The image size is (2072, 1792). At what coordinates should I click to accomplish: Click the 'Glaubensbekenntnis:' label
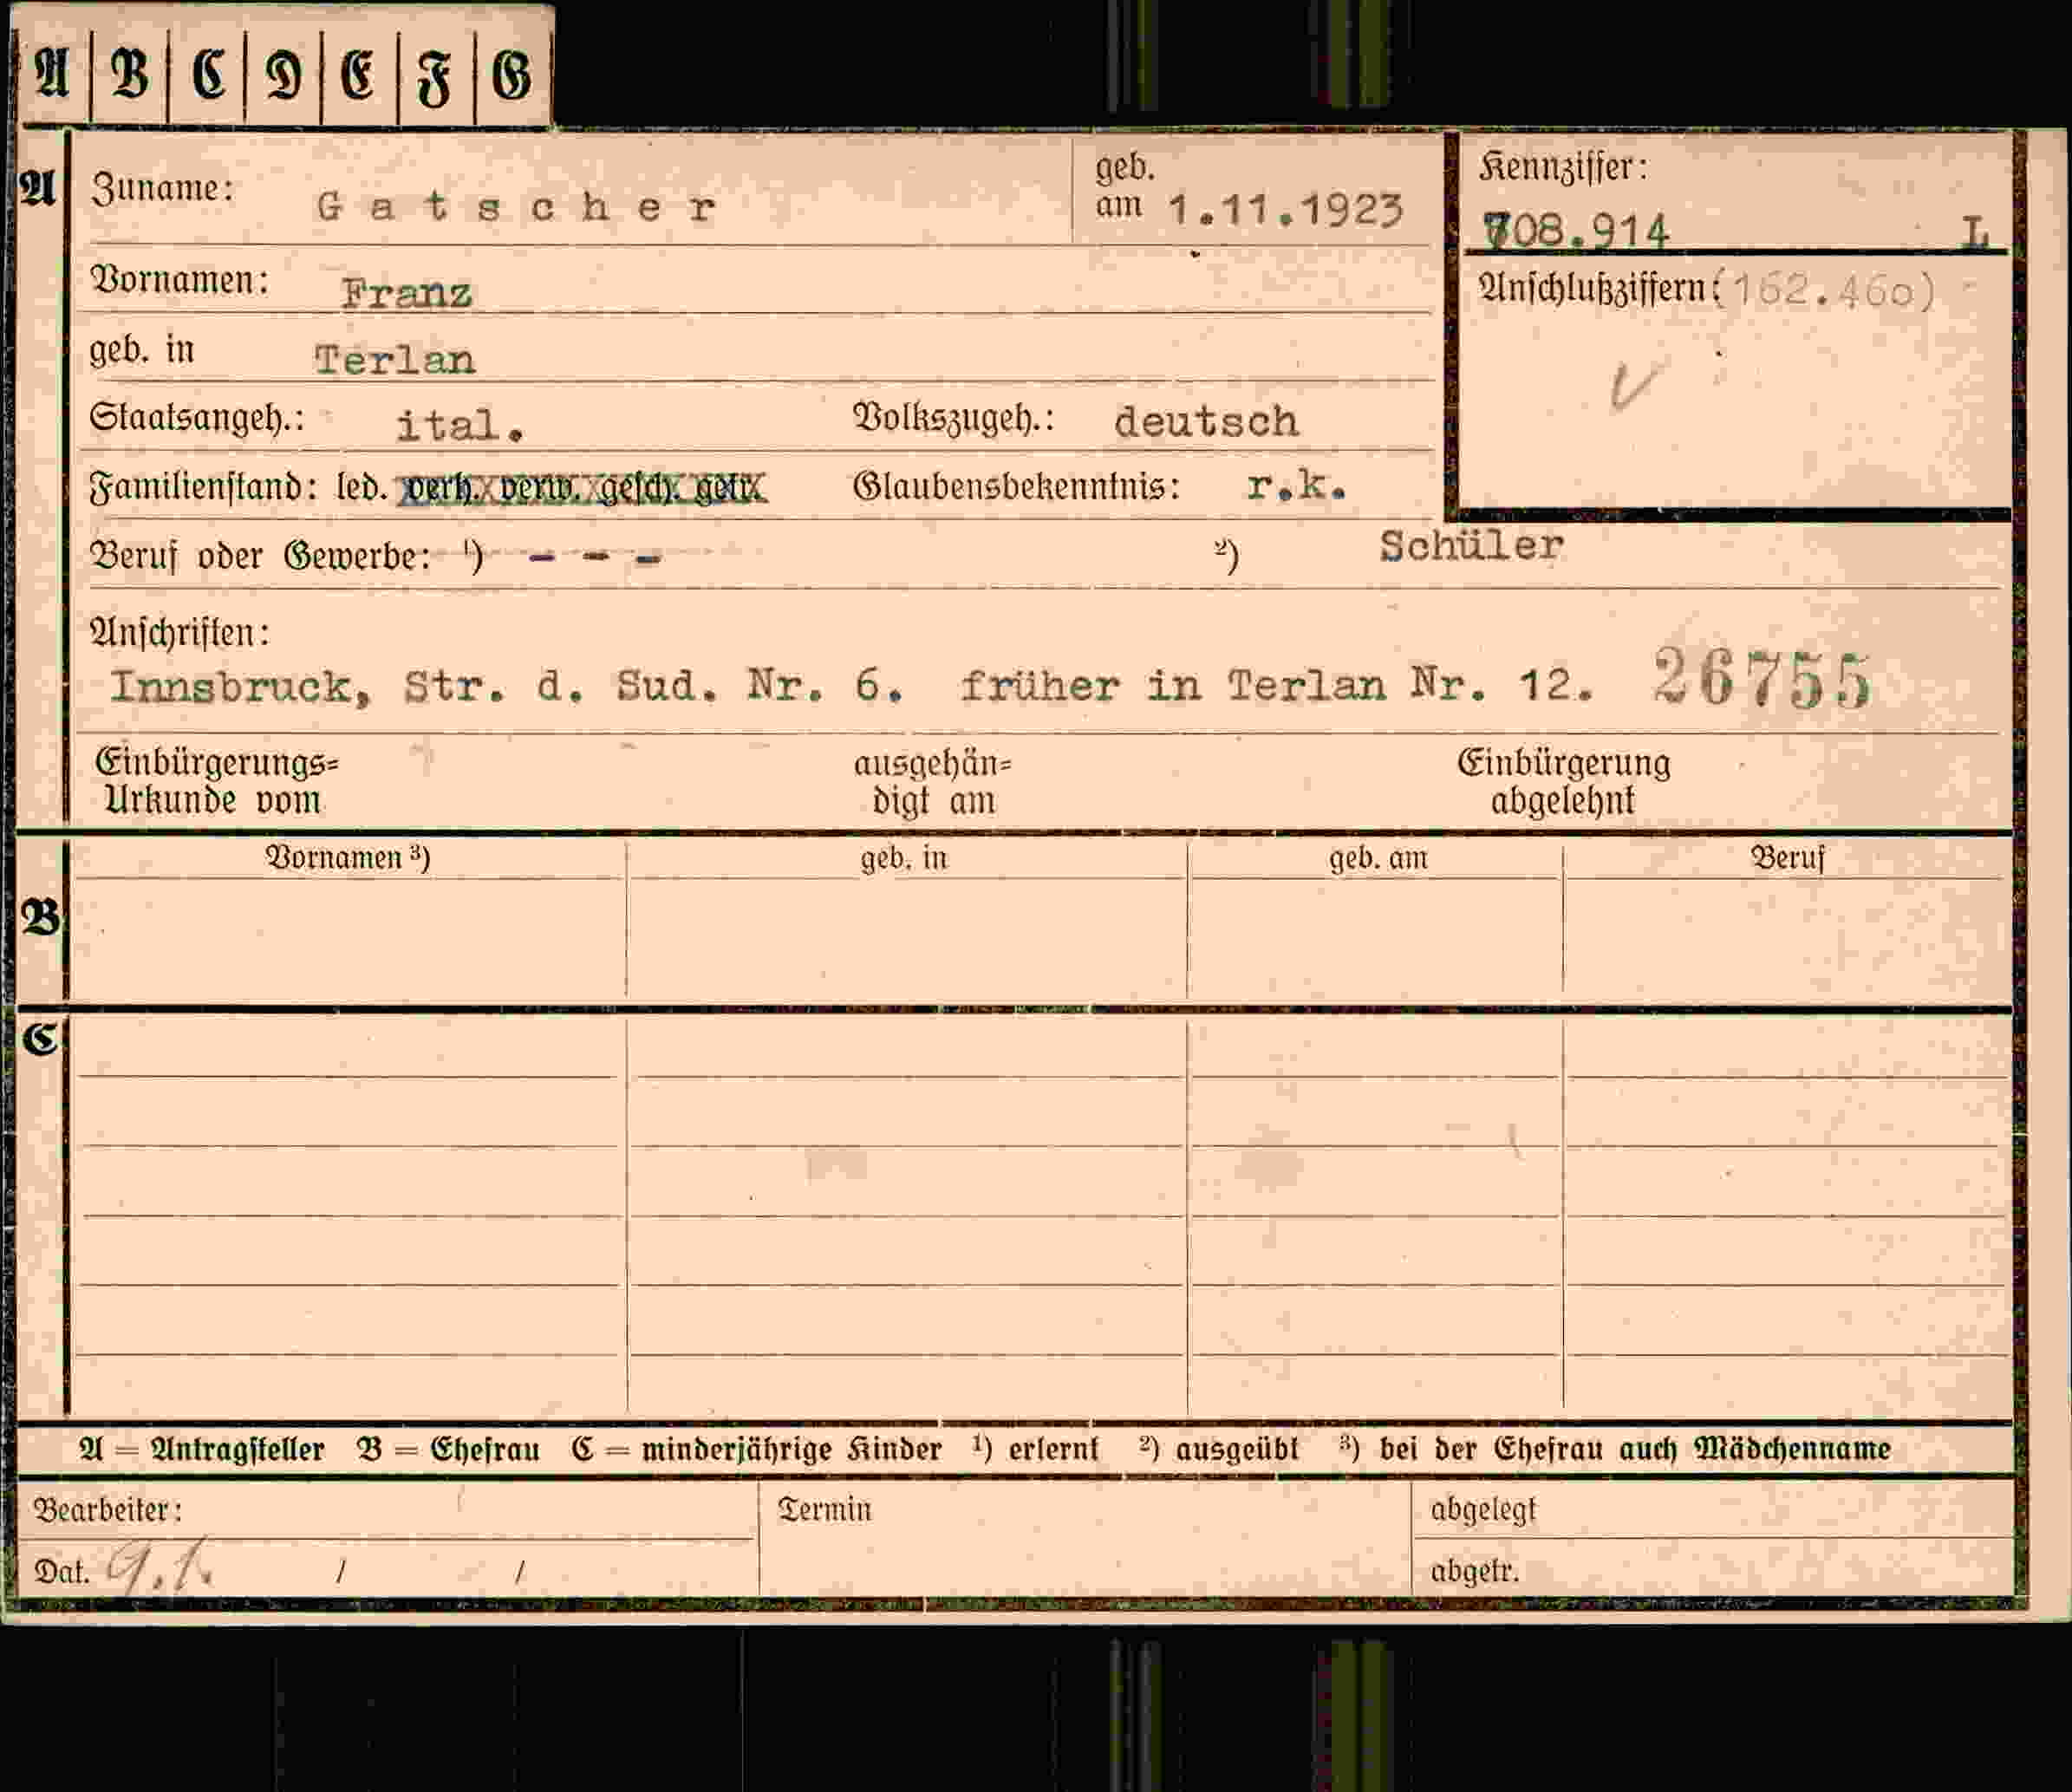pos(1016,487)
